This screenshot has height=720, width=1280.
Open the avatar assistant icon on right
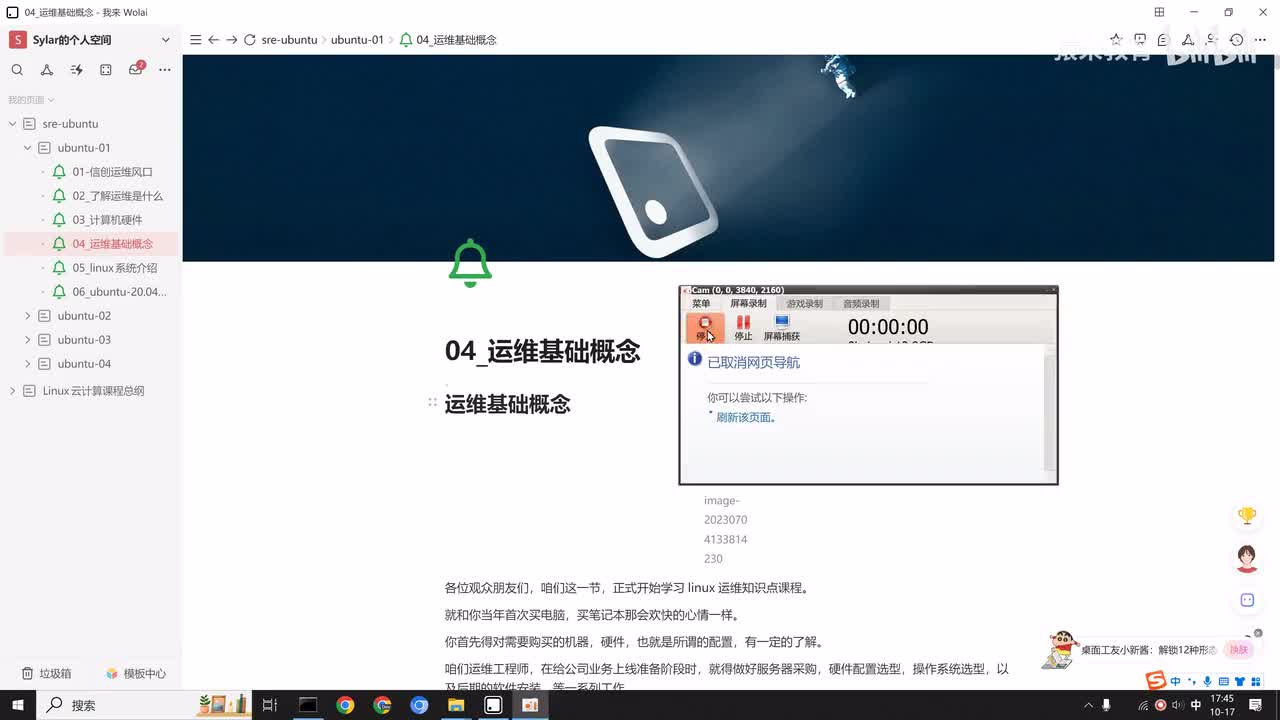click(x=1247, y=558)
